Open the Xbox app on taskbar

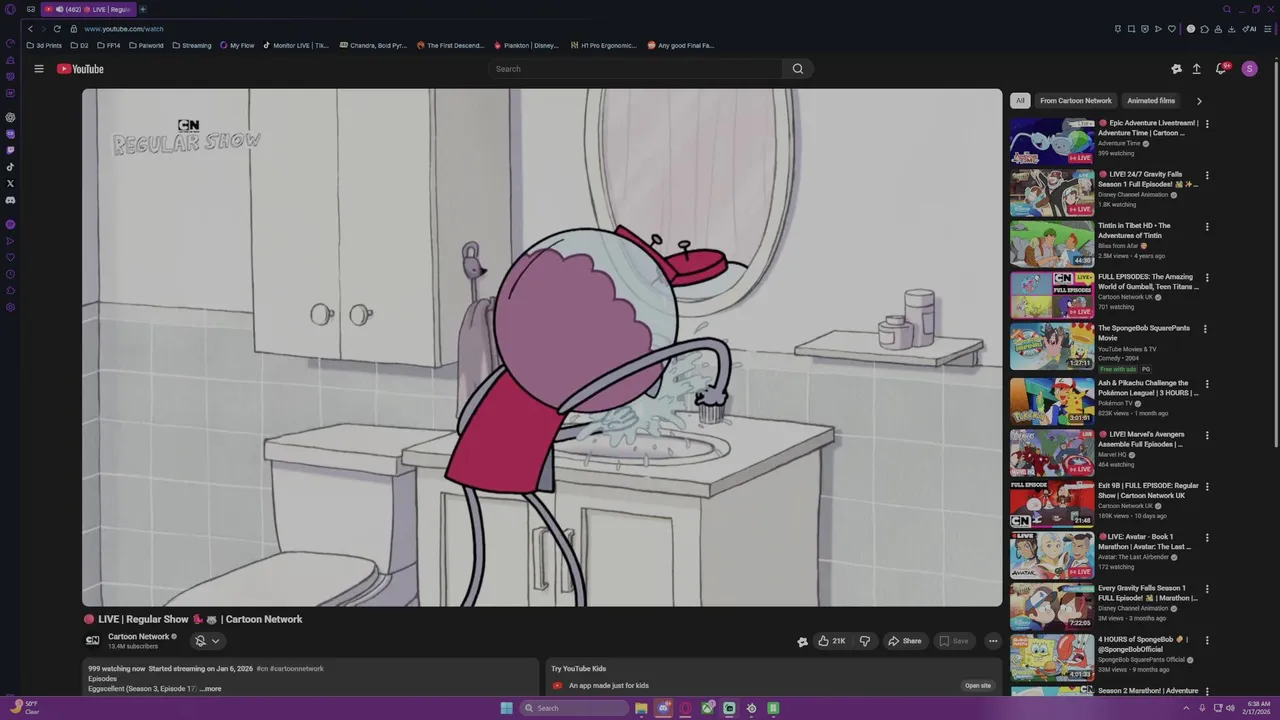[x=707, y=708]
